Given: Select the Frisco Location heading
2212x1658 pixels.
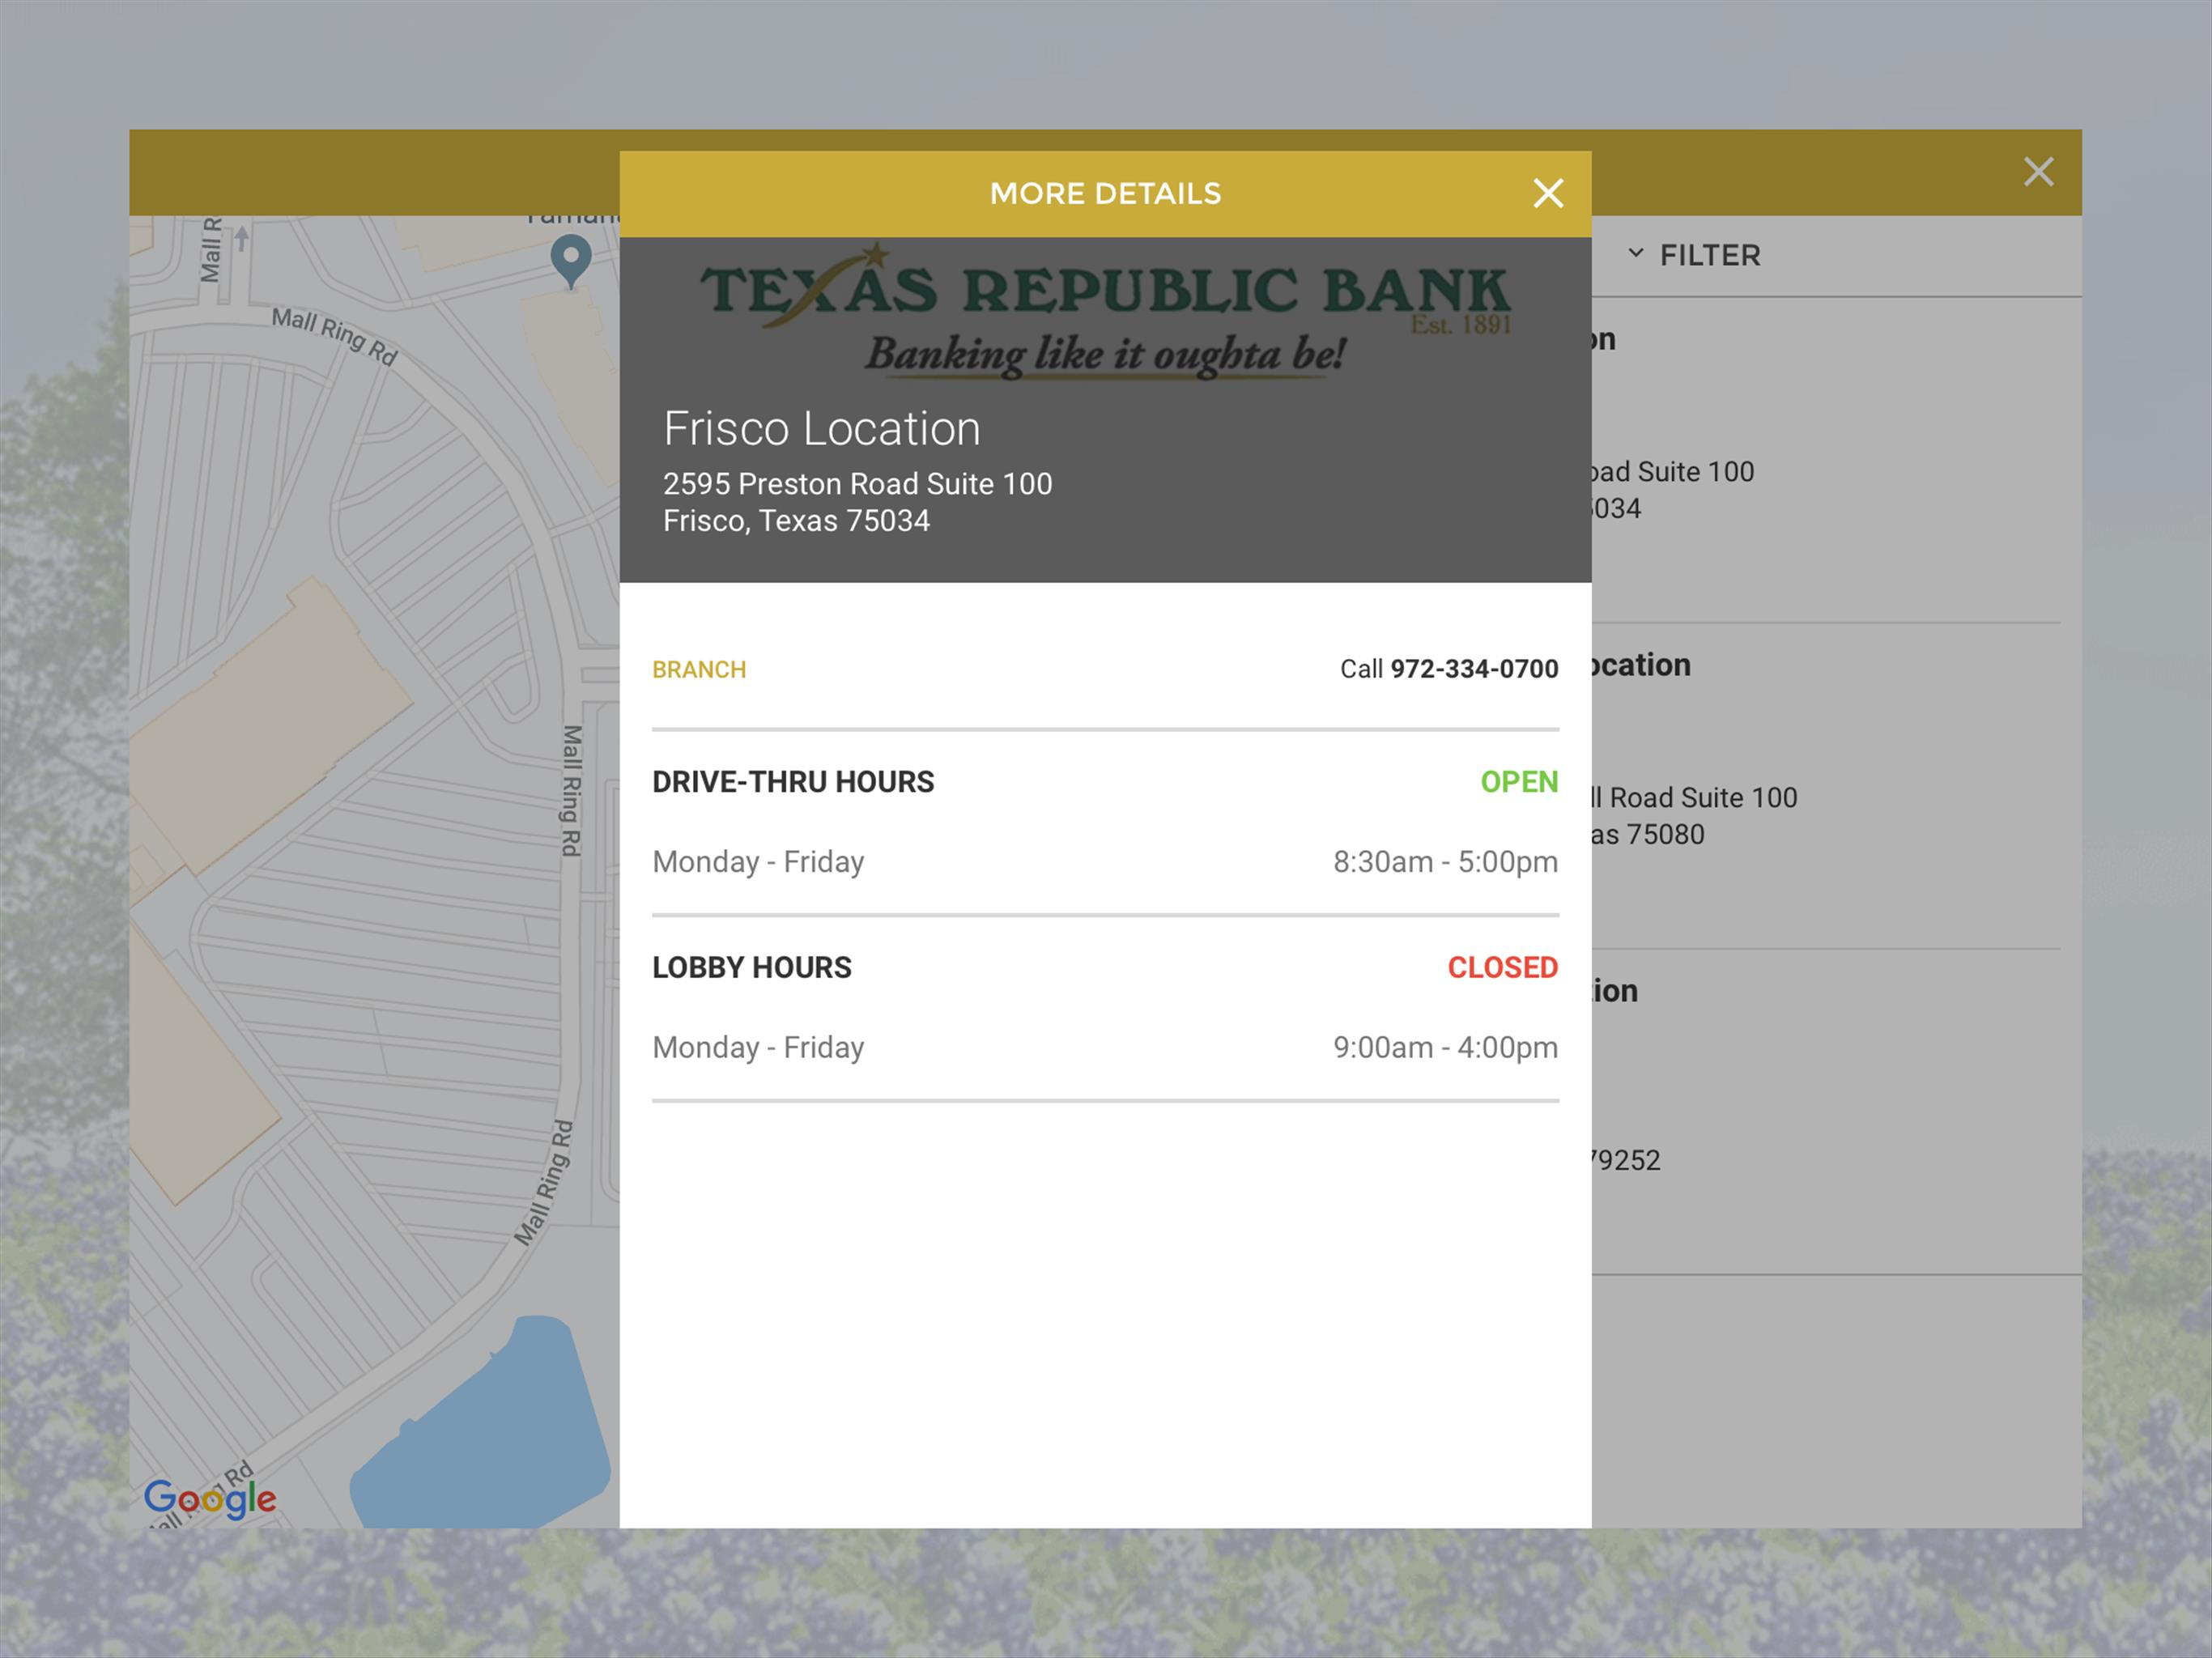Looking at the screenshot, I should point(821,429).
